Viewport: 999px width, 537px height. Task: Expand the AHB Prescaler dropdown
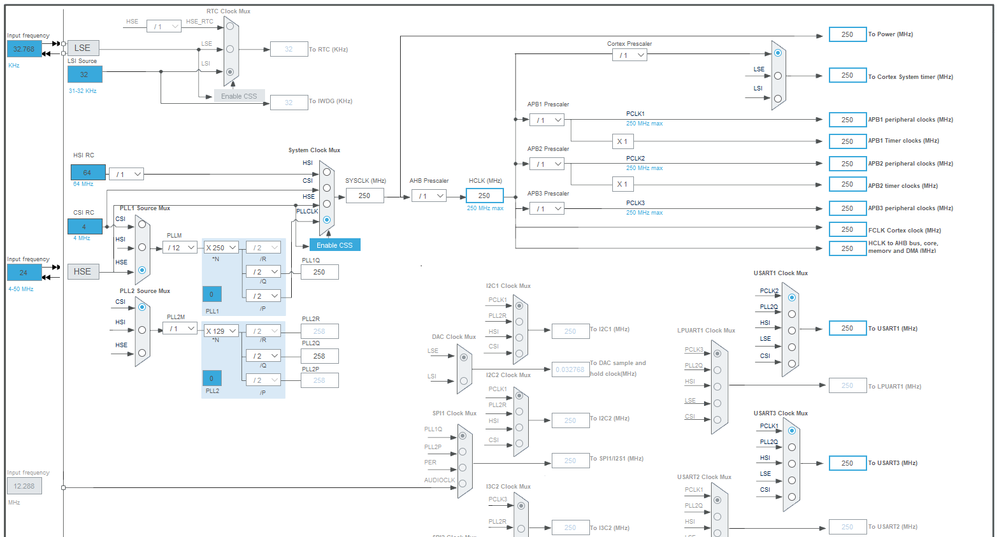point(428,196)
